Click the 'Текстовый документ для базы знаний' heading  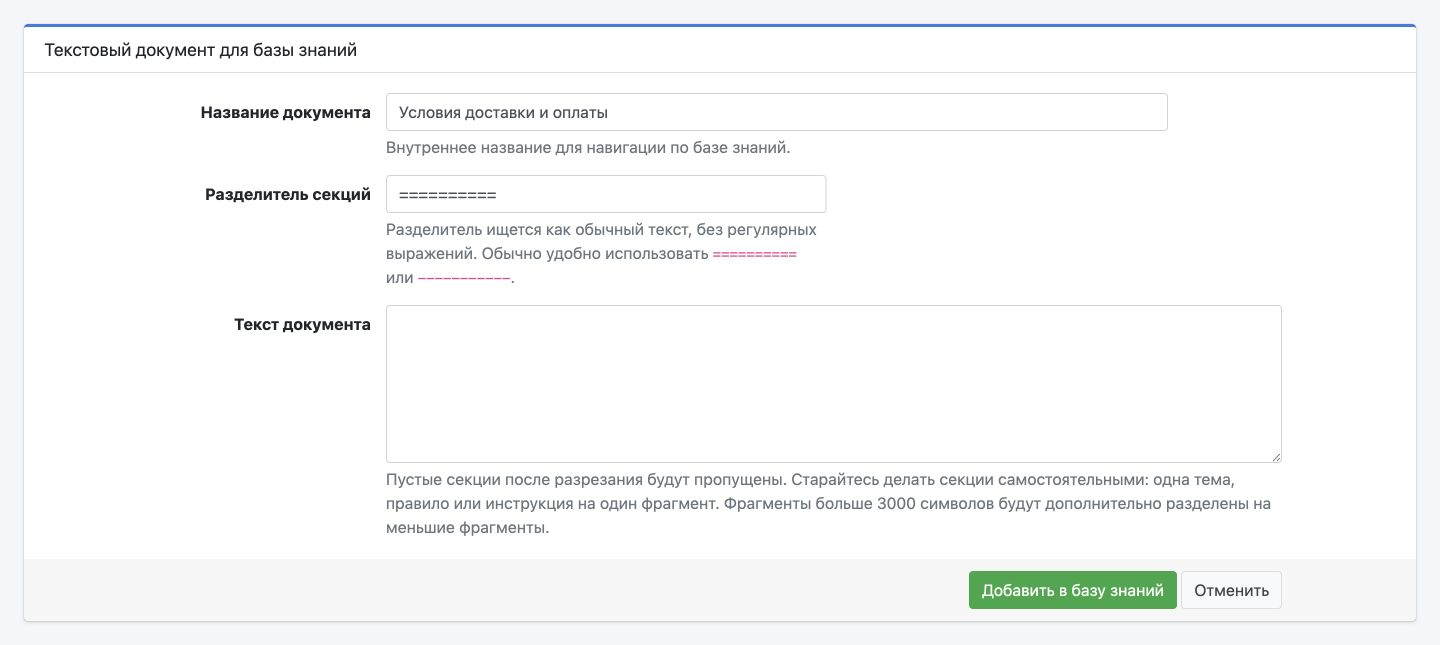pyautogui.click(x=201, y=50)
